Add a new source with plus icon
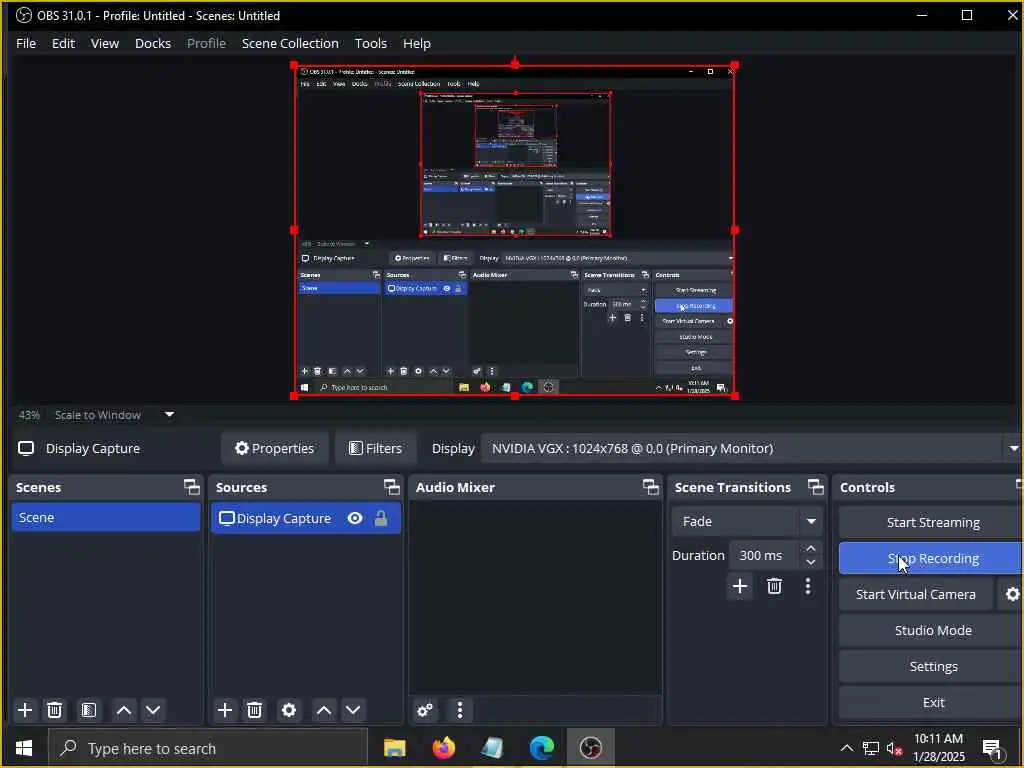The height and width of the screenshot is (768, 1024). click(x=225, y=710)
